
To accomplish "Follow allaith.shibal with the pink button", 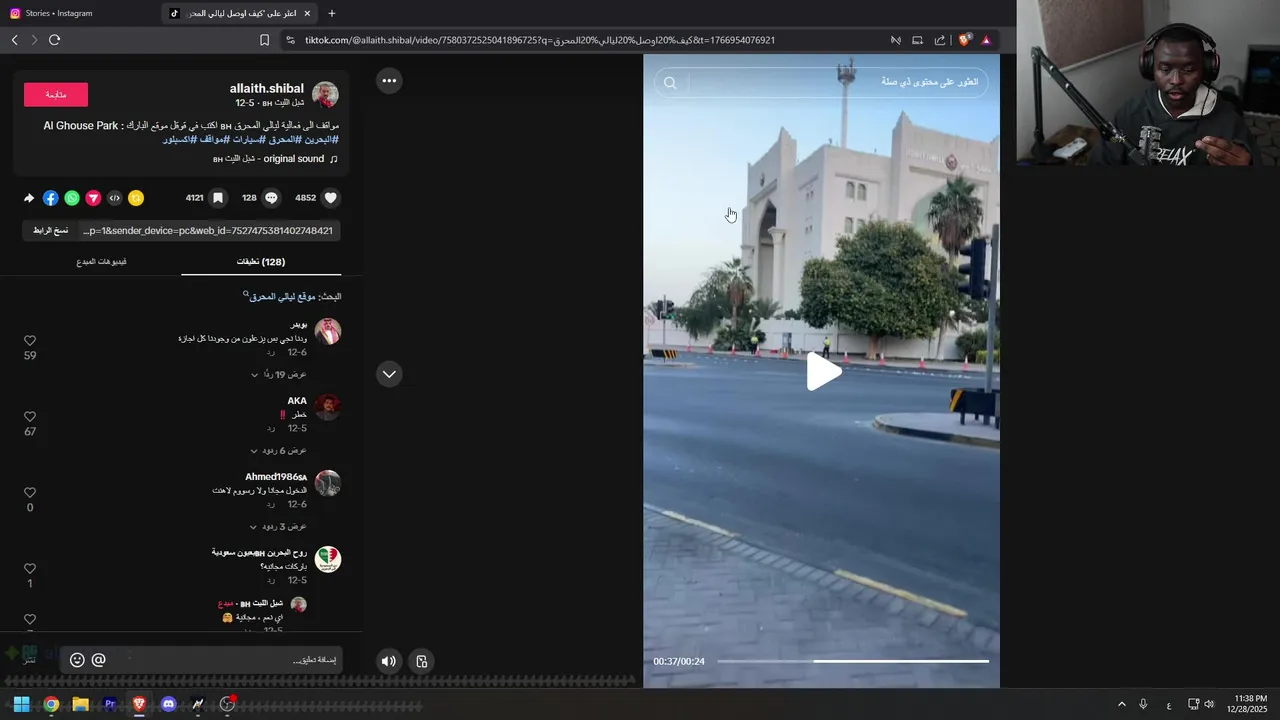I will click(x=56, y=95).
